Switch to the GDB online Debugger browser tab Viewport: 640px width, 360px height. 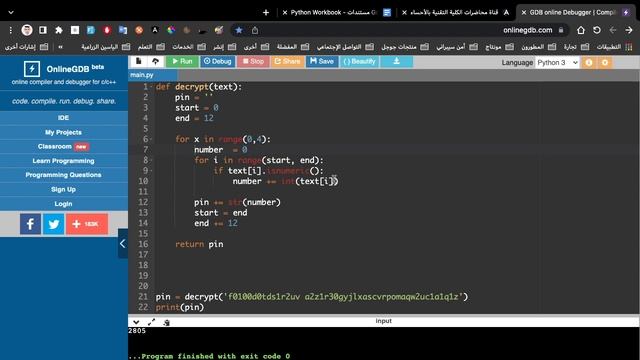[x=575, y=12]
